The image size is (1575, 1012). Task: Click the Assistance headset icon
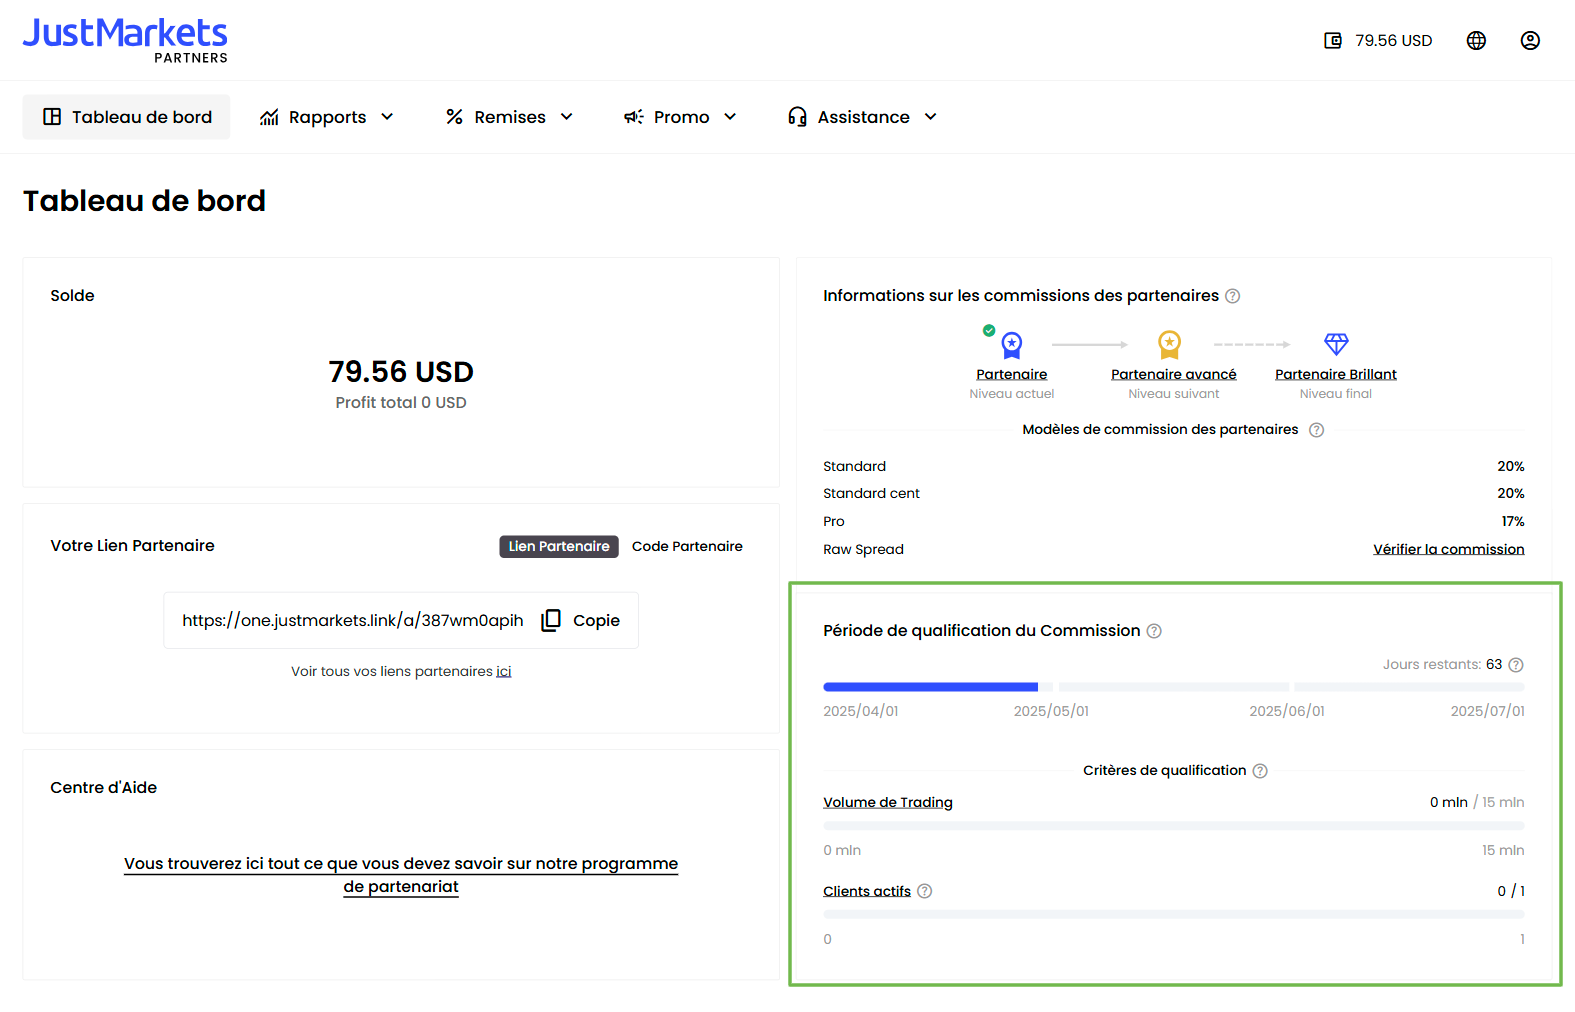[797, 117]
